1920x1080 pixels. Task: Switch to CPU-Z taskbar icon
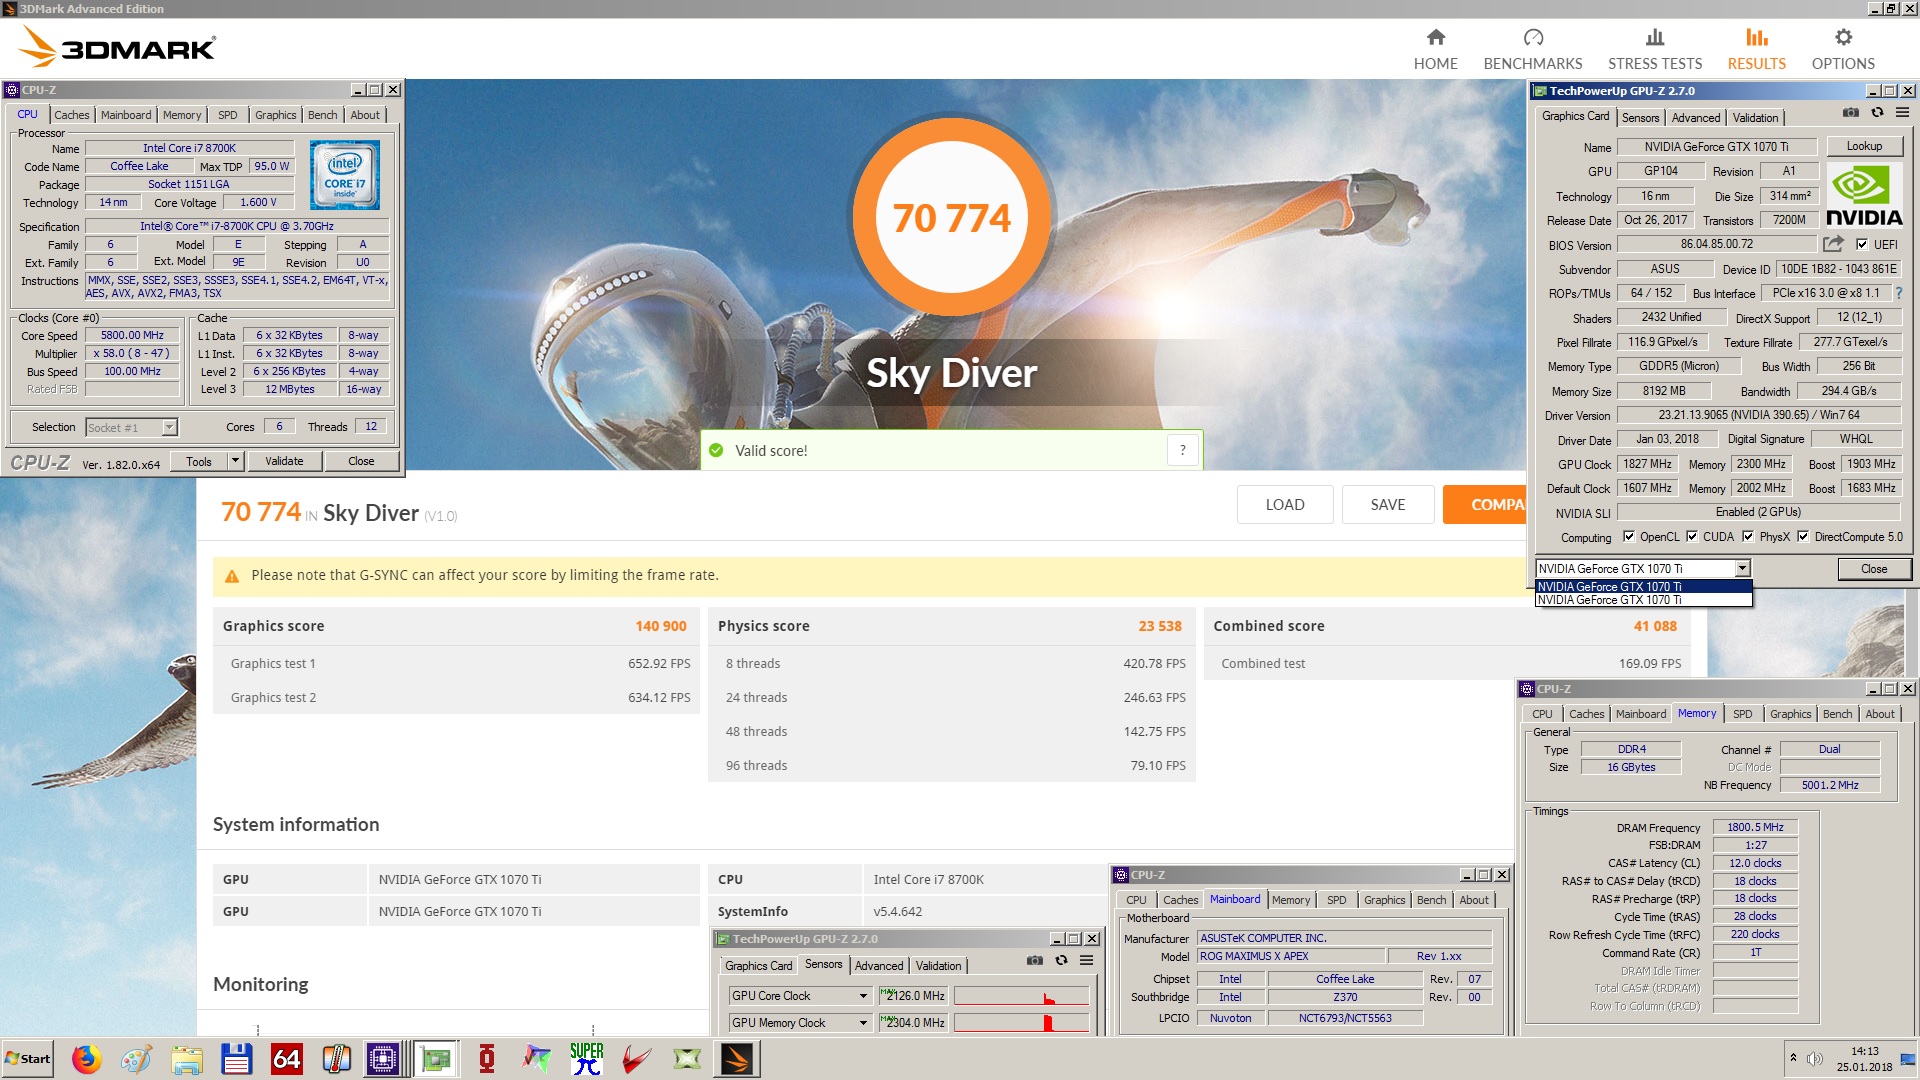(x=383, y=1059)
